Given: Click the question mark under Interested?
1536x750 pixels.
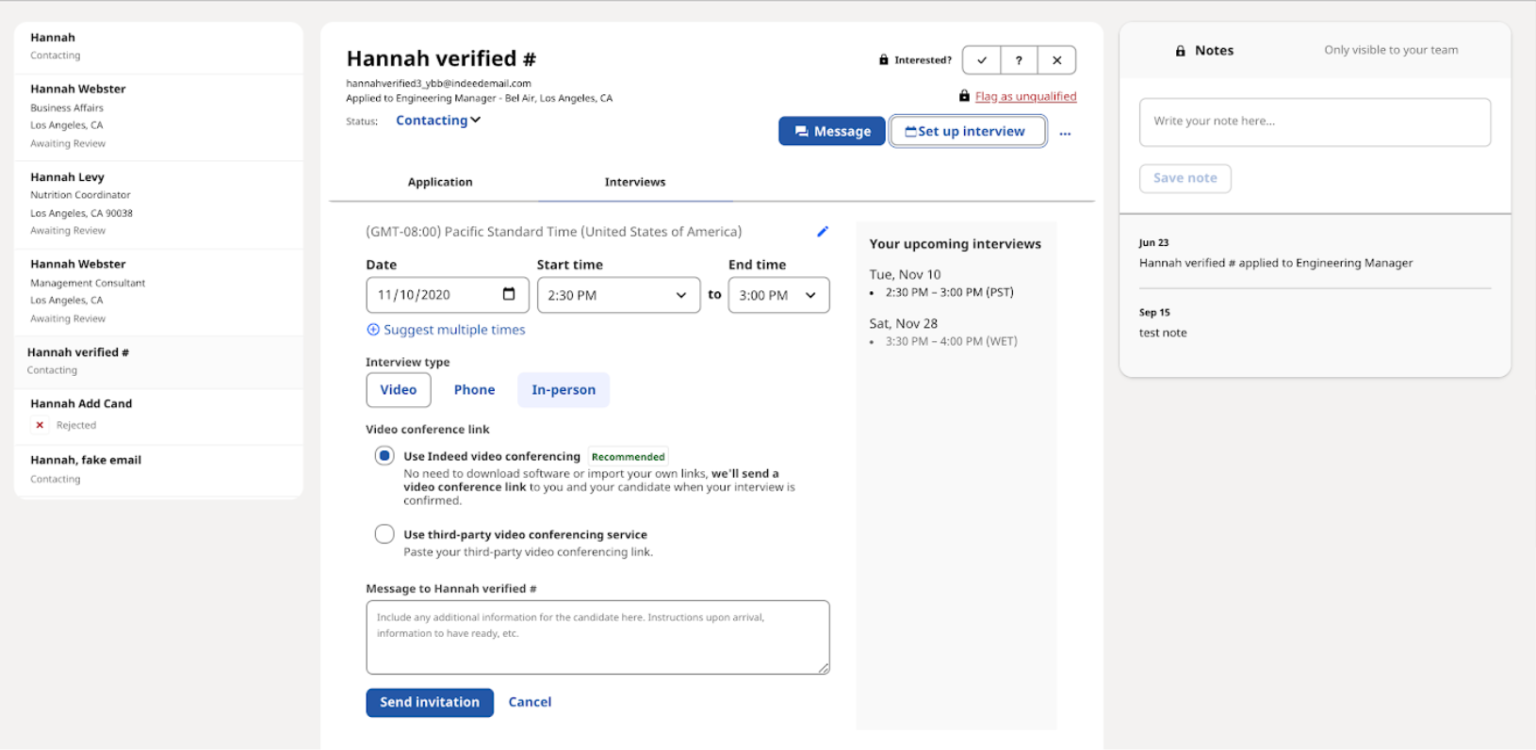Looking at the screenshot, I should coord(1019,60).
